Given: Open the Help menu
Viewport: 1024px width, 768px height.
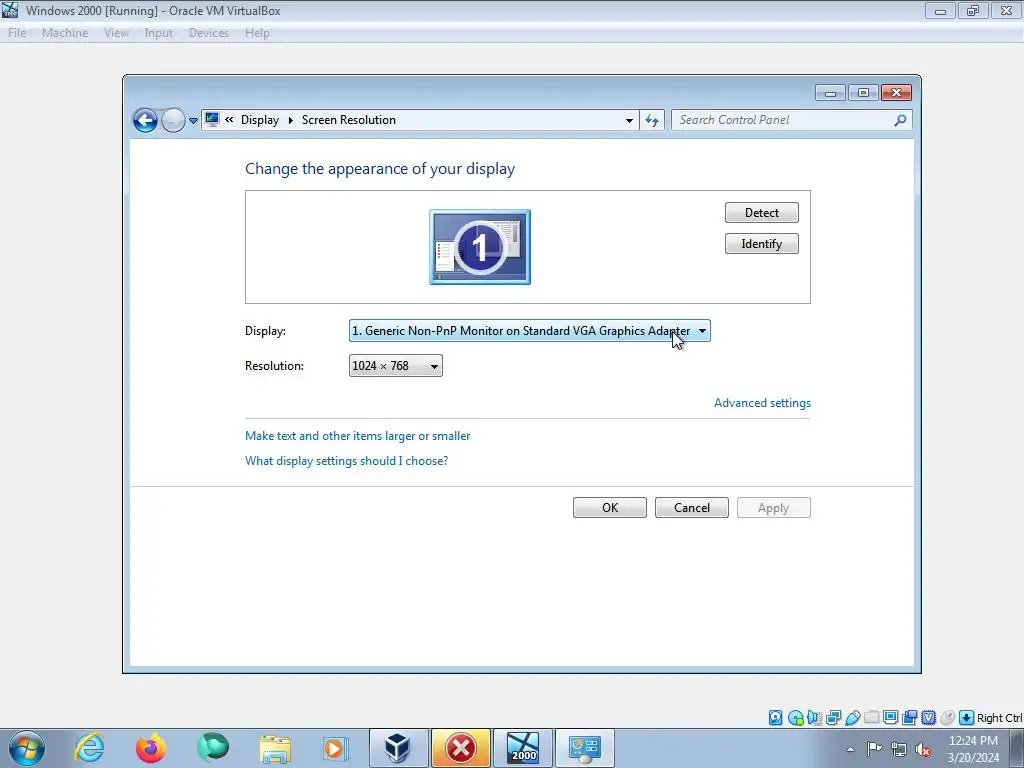Looking at the screenshot, I should tap(257, 33).
